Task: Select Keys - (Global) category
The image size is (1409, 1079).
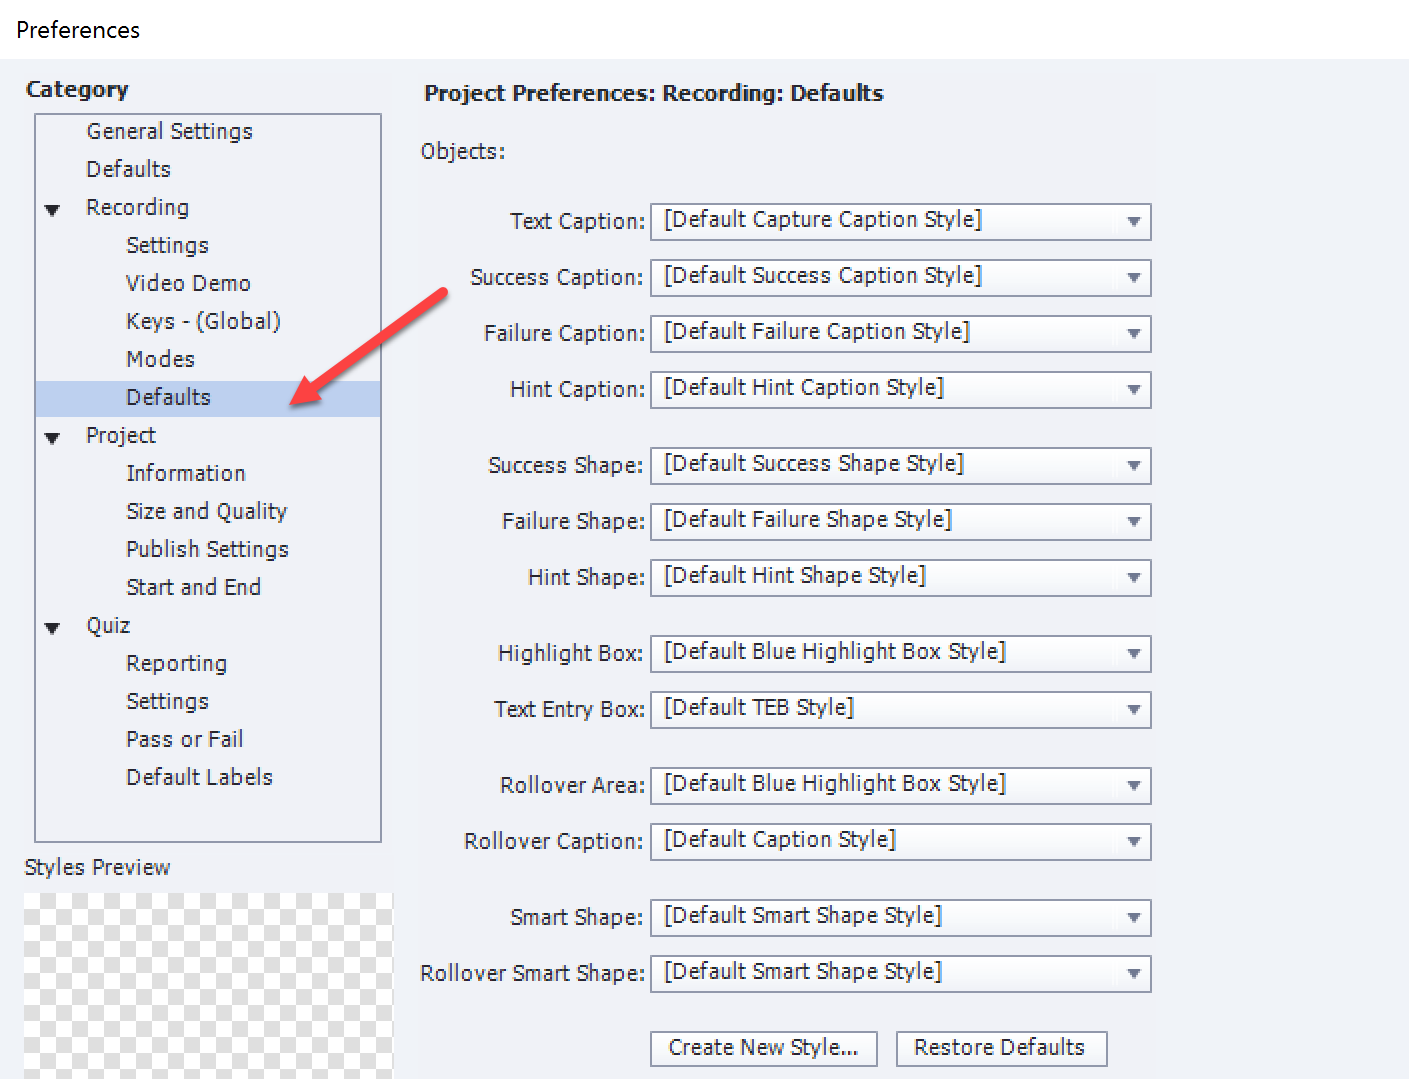Action: pos(203,321)
